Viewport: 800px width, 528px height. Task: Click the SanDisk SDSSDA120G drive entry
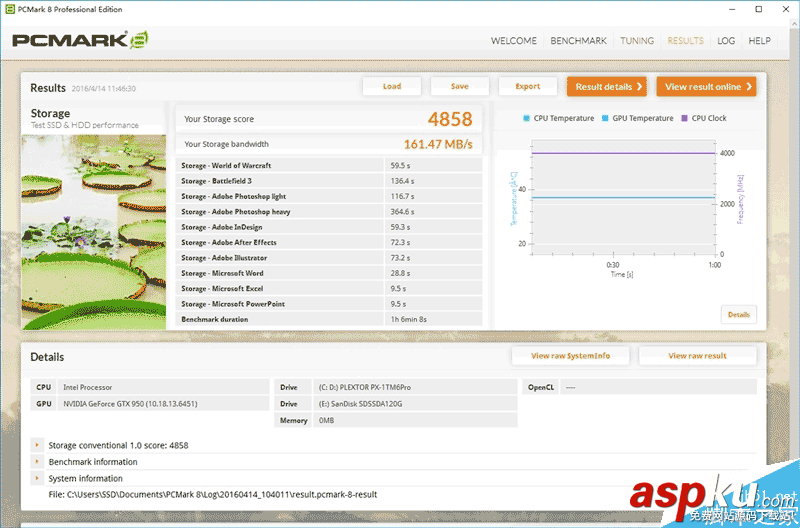pos(415,404)
